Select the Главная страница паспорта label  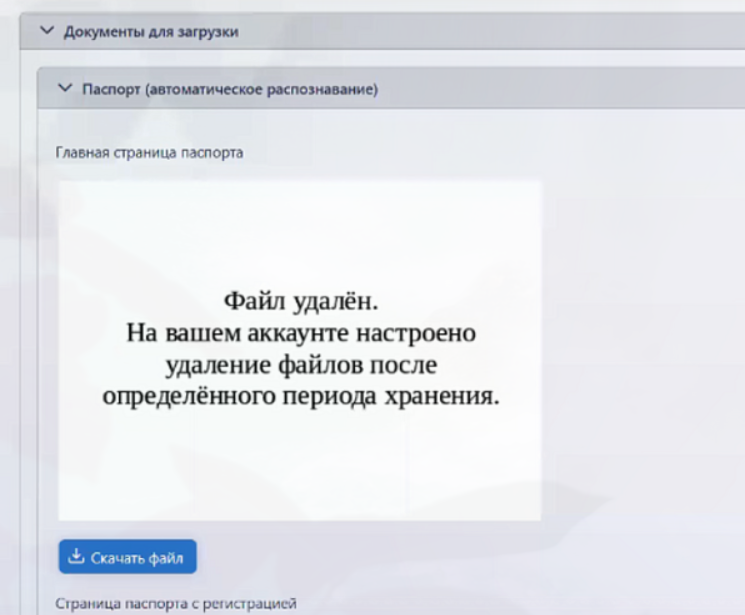(x=149, y=153)
